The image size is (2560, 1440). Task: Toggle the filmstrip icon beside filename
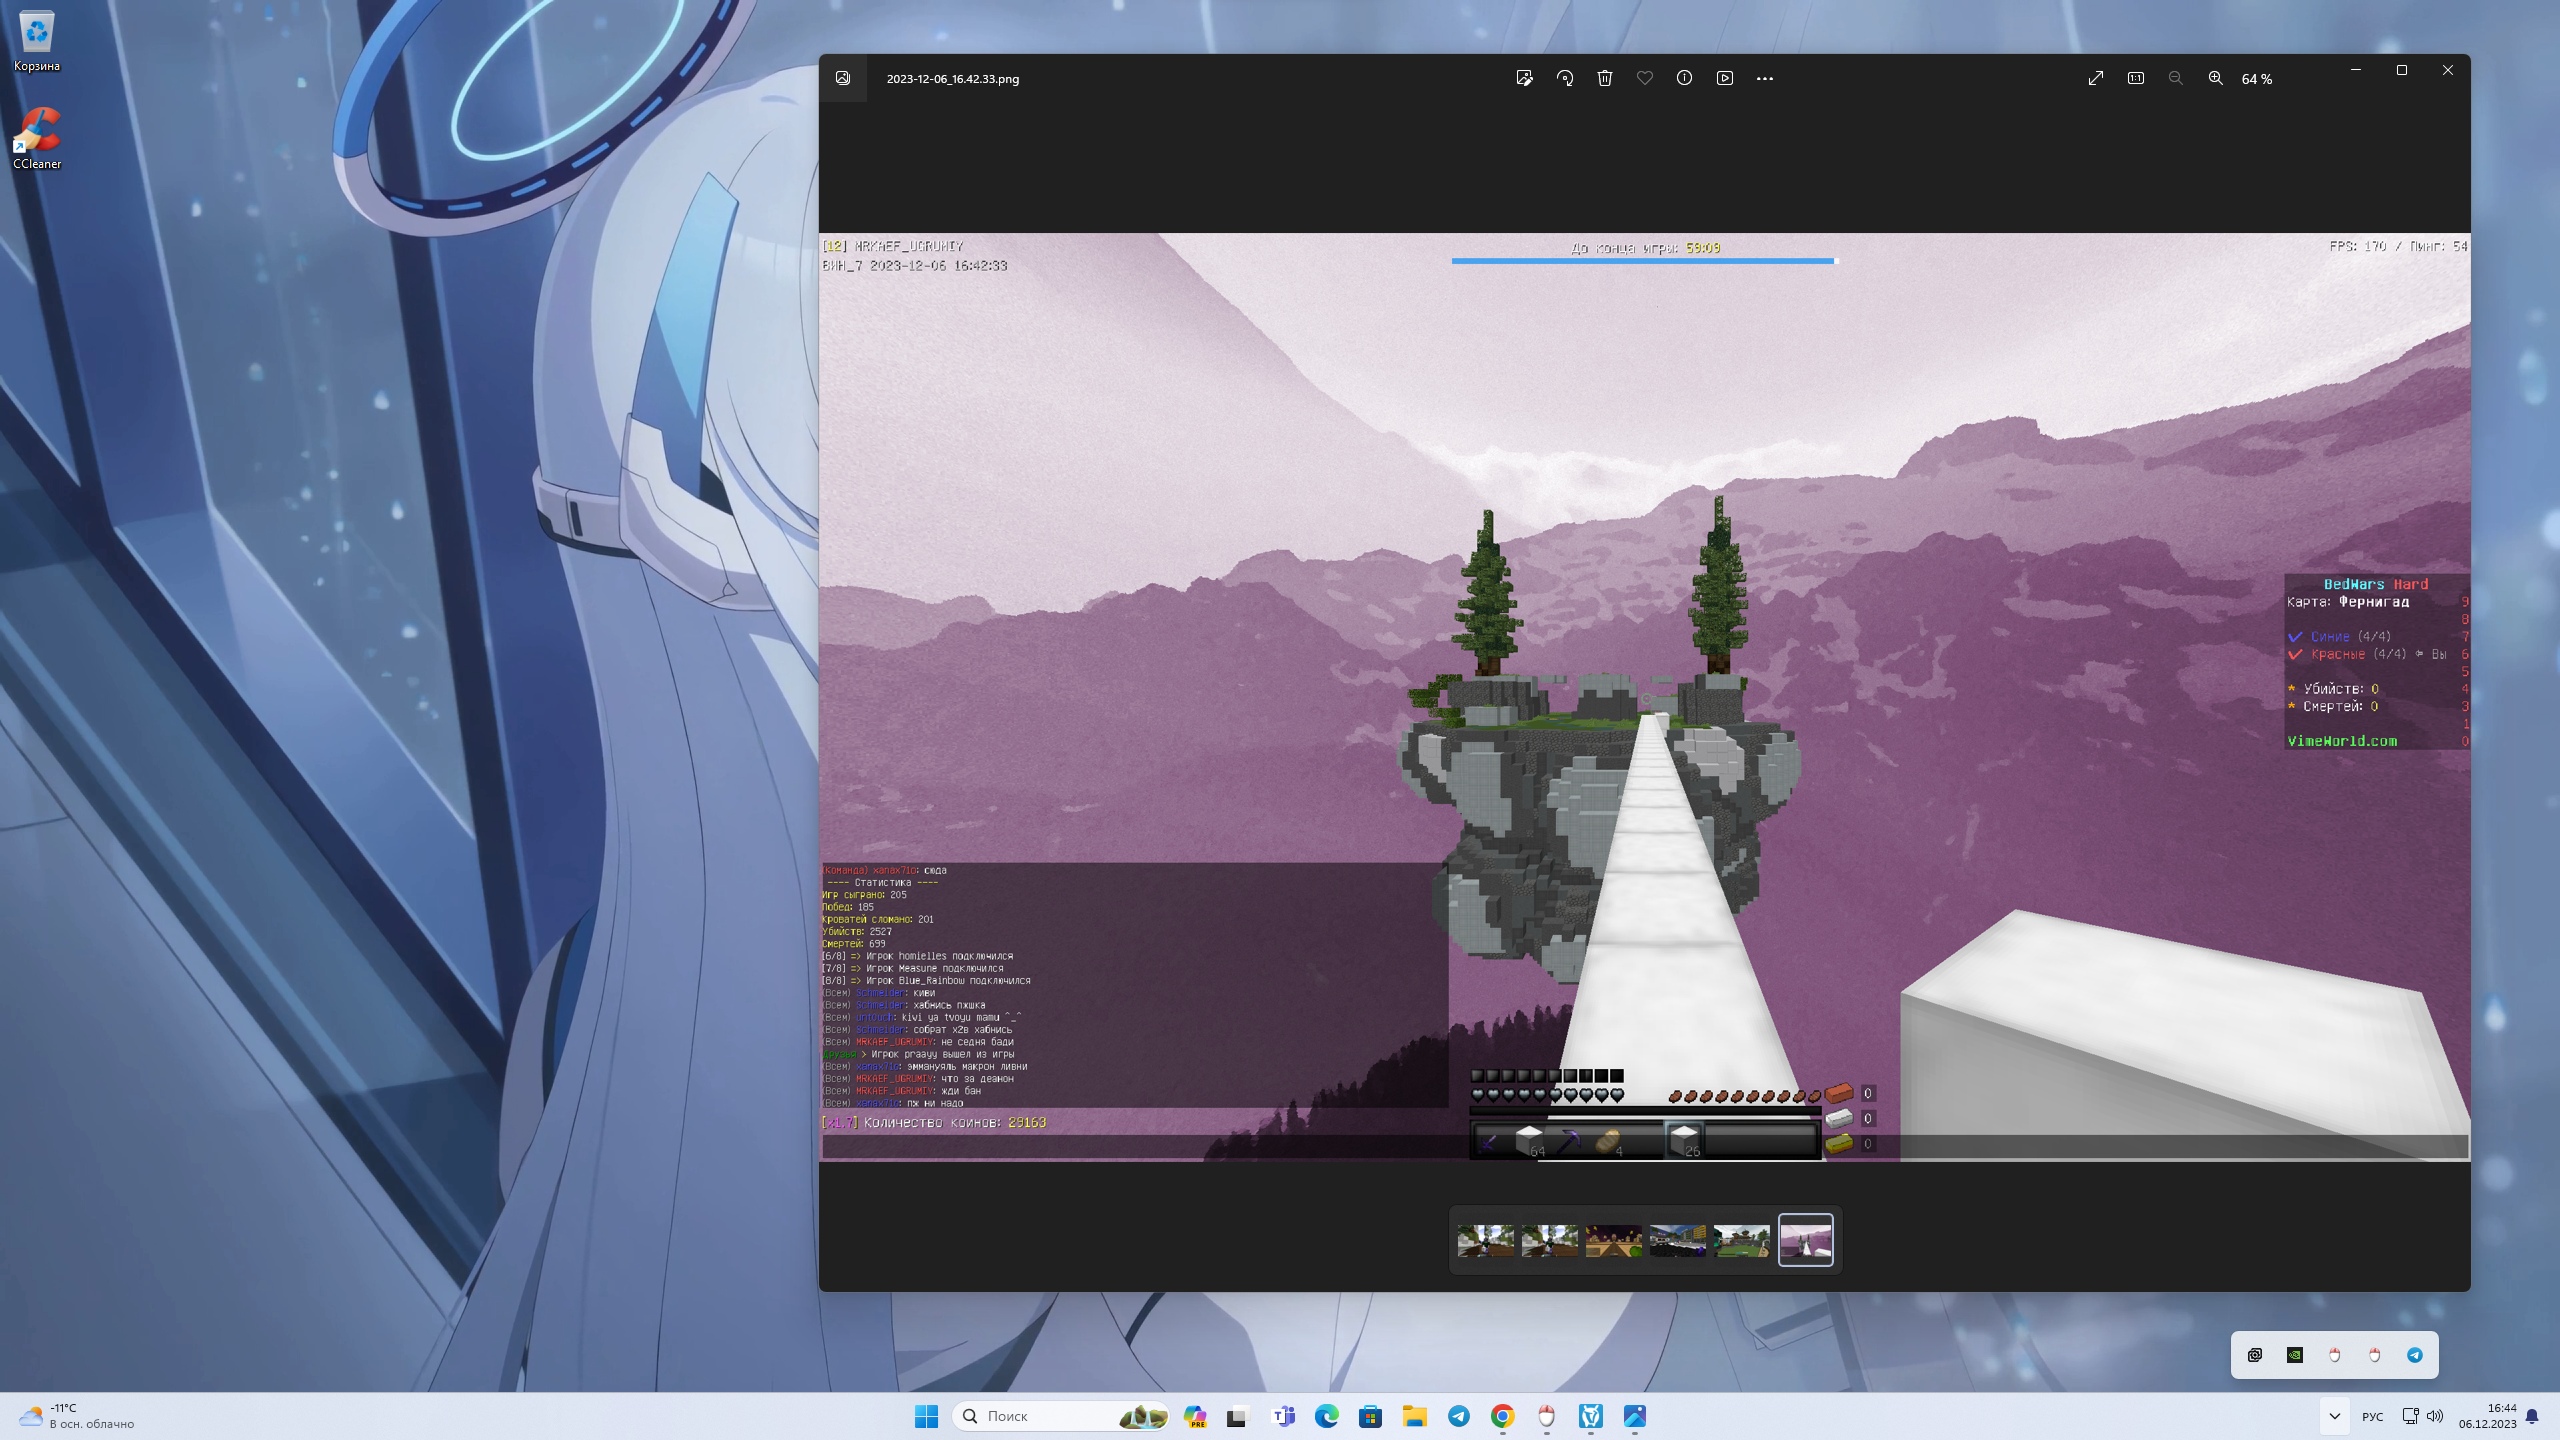(843, 78)
